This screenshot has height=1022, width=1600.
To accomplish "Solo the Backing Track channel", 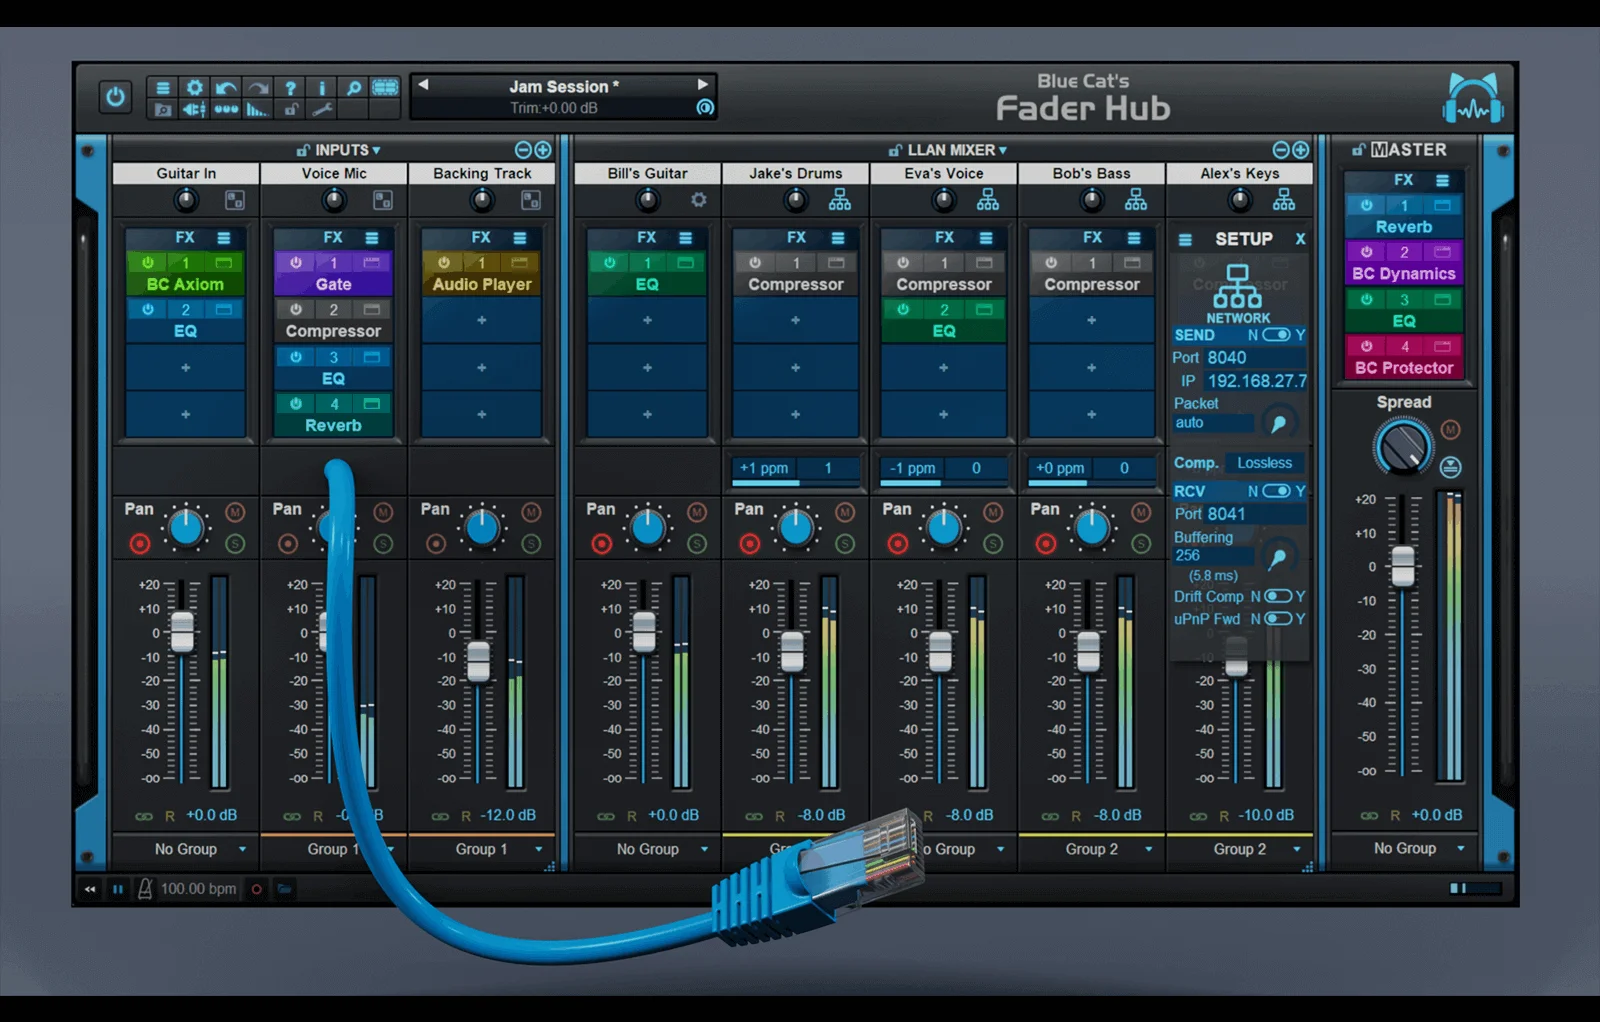I will 531,544.
